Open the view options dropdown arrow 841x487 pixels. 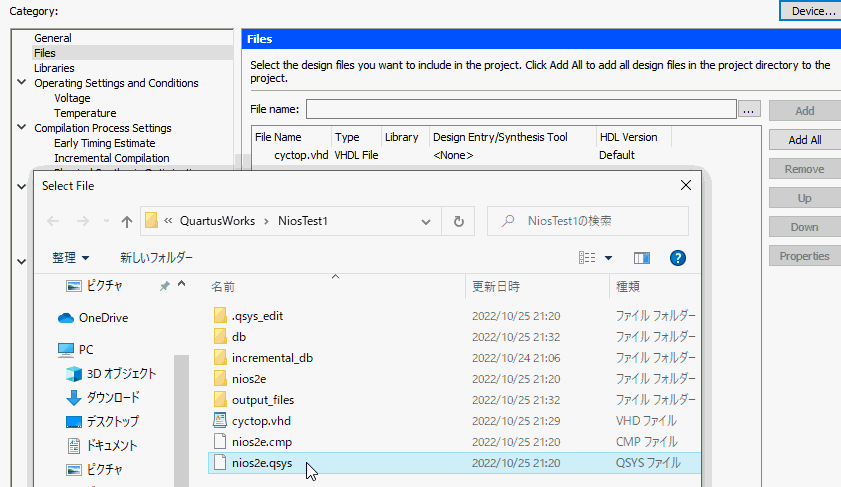tap(608, 258)
